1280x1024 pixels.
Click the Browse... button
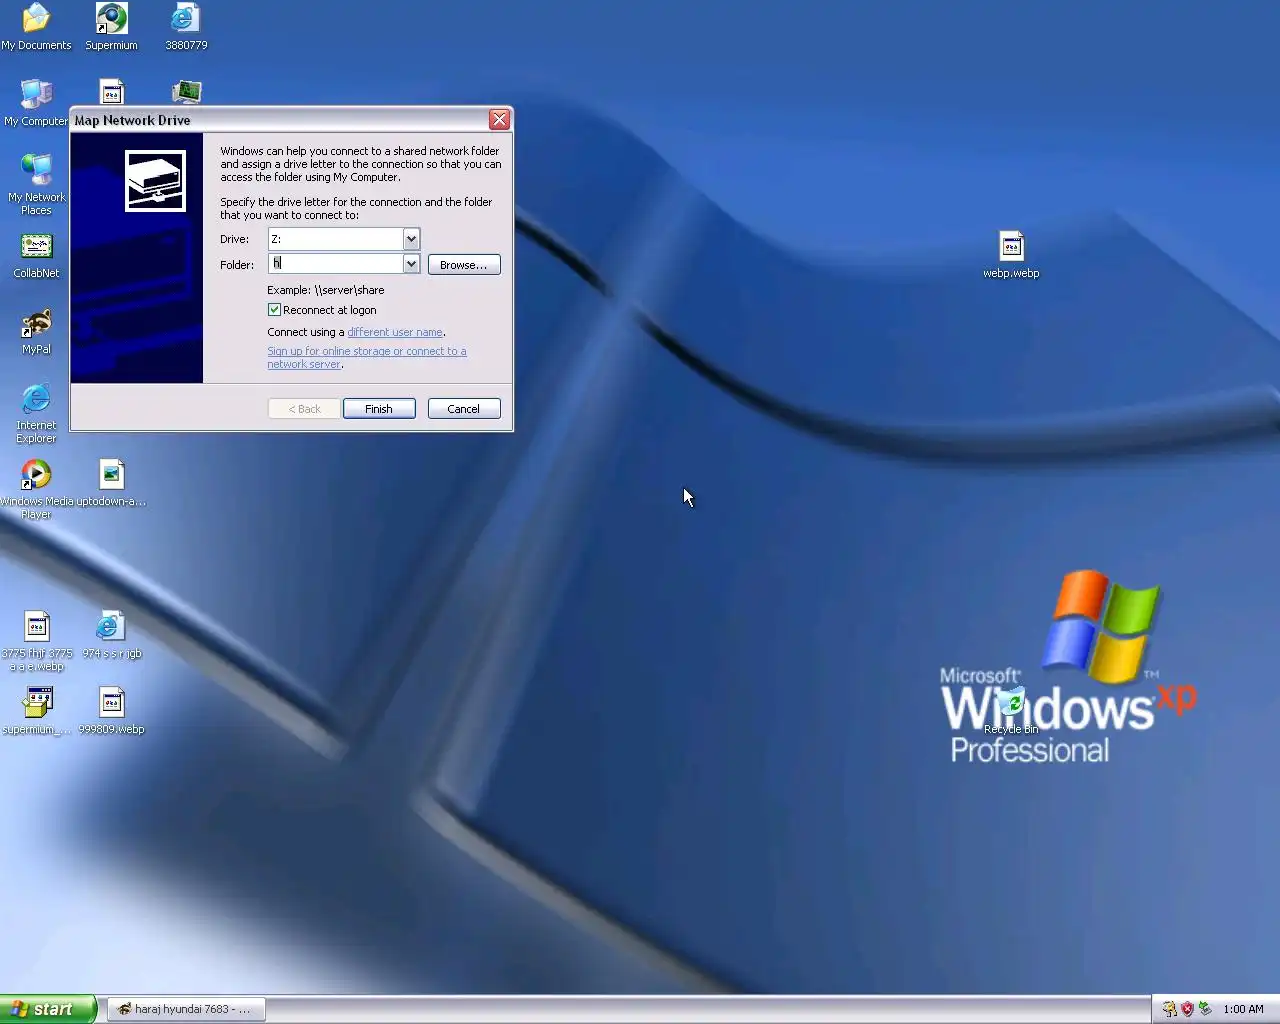tap(464, 265)
